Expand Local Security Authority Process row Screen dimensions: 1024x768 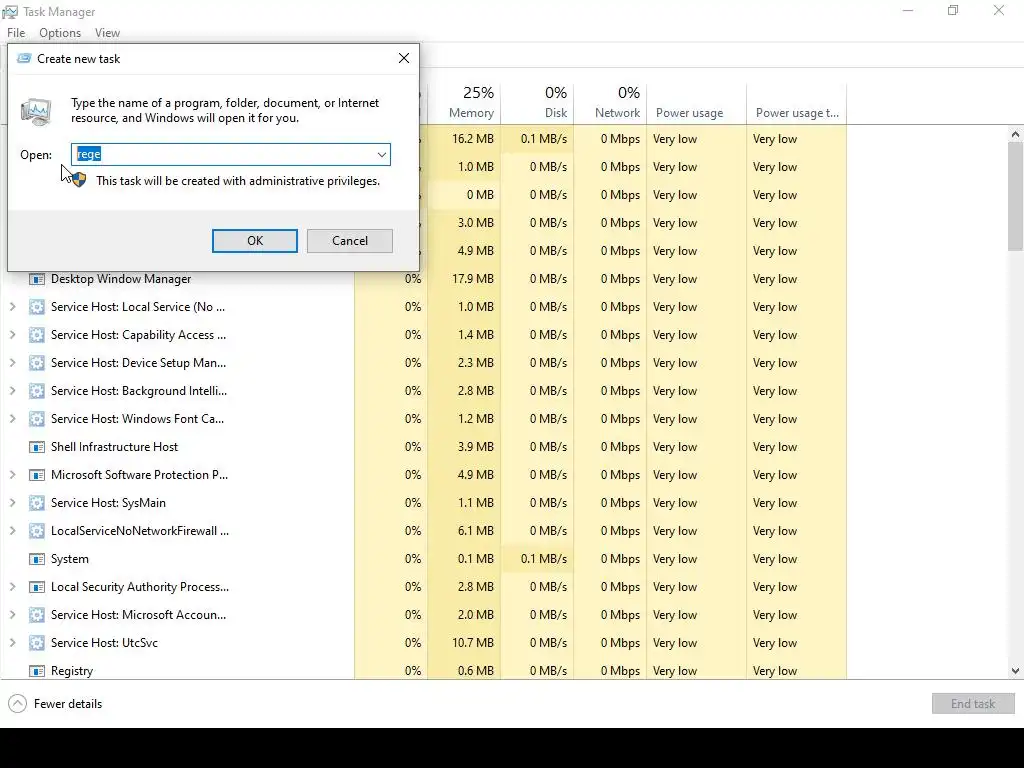point(12,586)
